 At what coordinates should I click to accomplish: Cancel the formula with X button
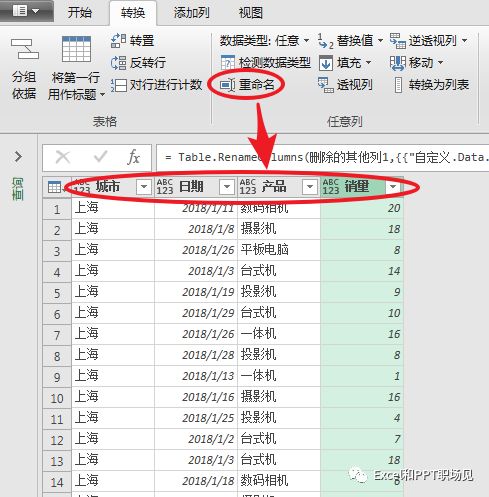pyautogui.click(x=63, y=157)
